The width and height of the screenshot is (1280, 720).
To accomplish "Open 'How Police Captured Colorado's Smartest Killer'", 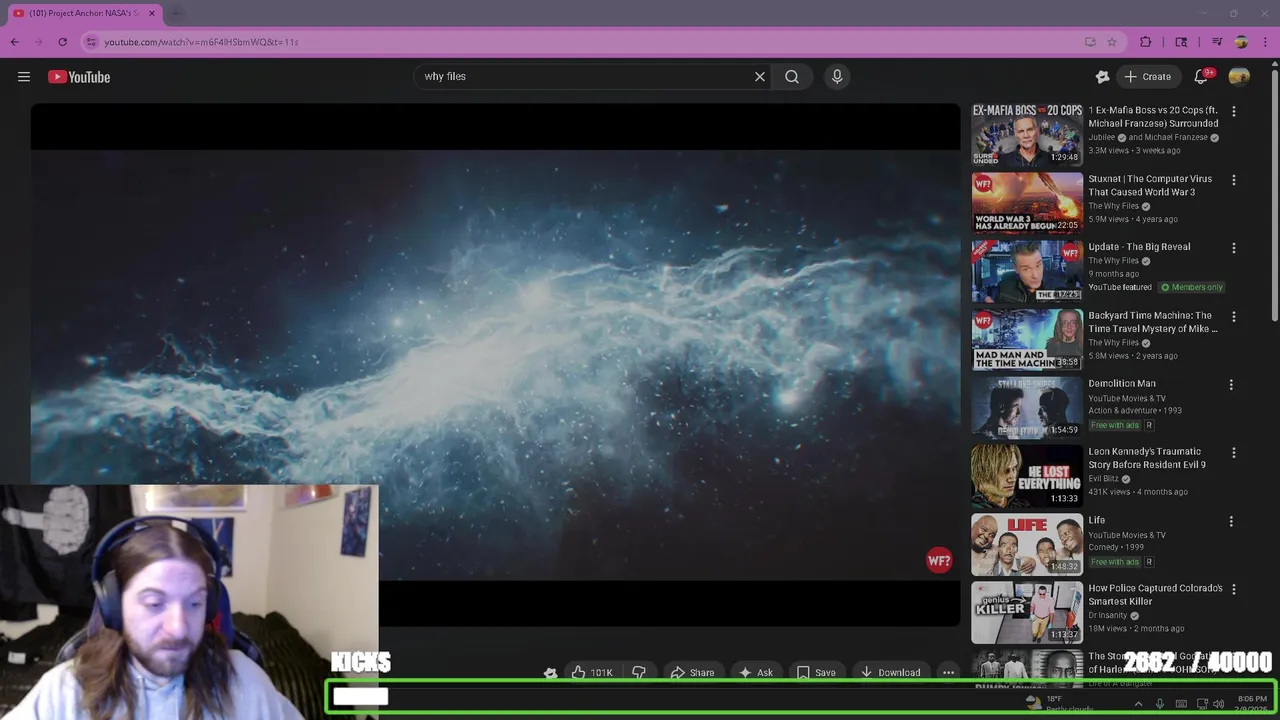I will (1155, 594).
